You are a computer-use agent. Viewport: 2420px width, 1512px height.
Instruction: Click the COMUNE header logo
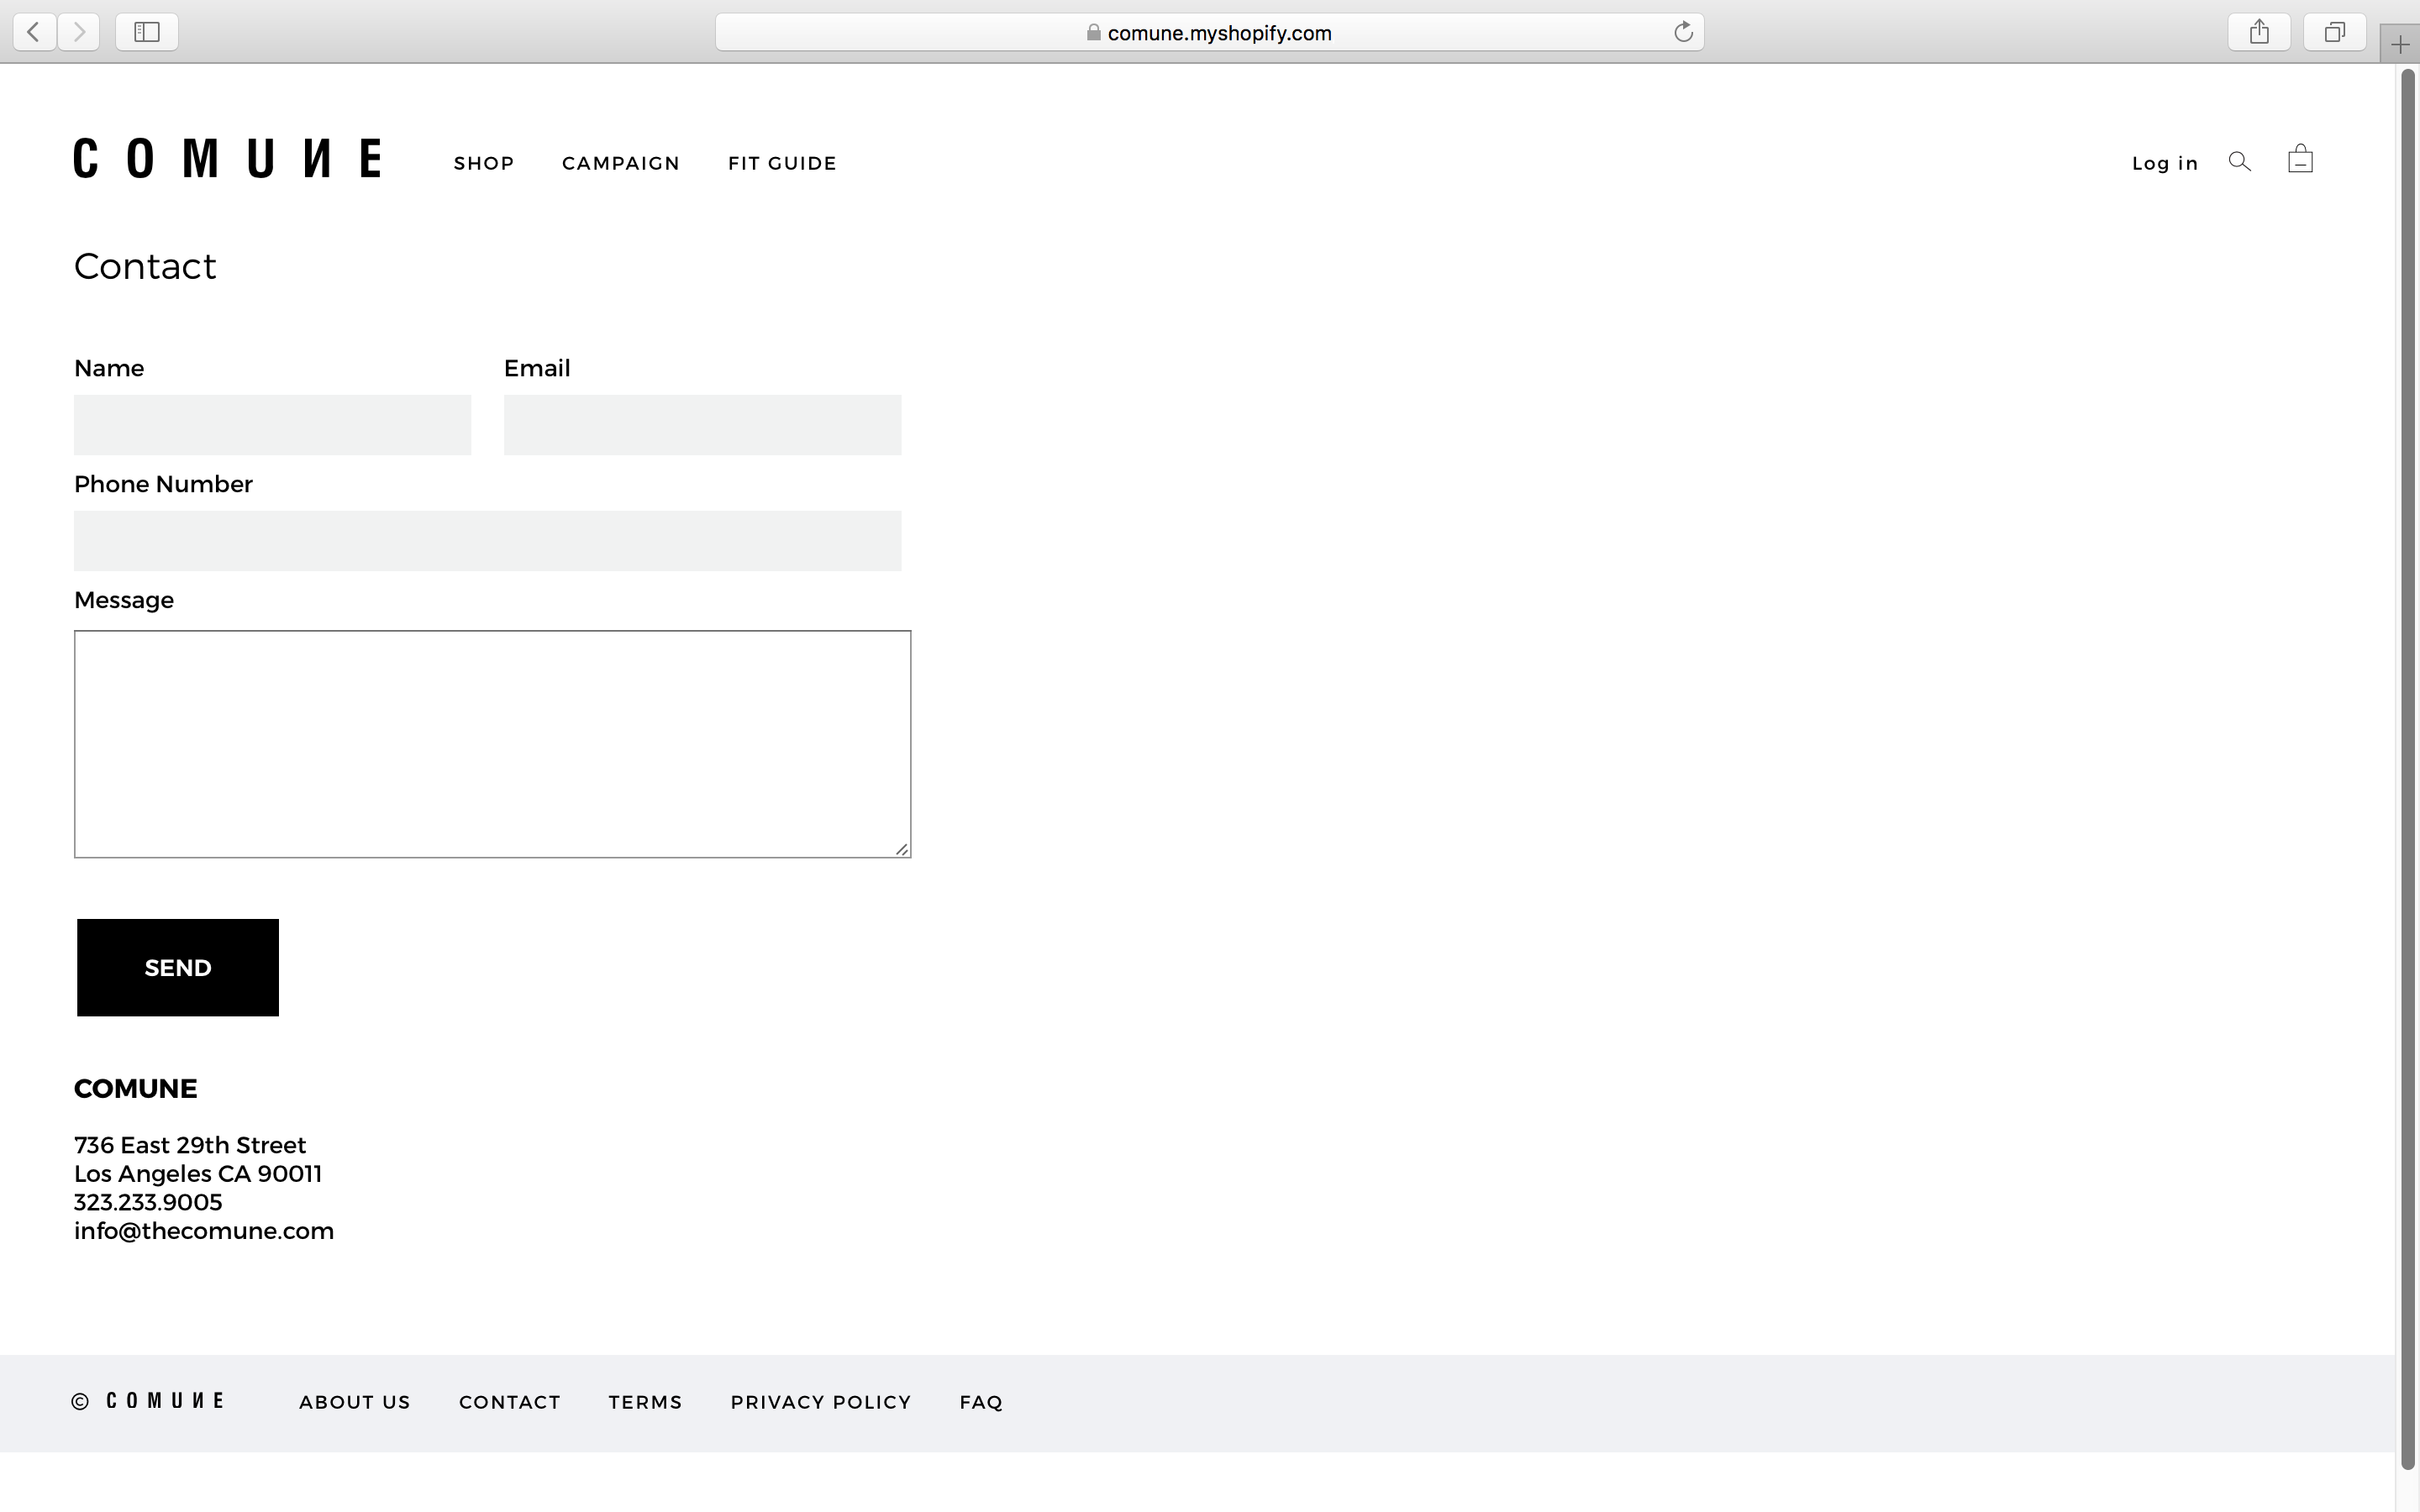227,159
